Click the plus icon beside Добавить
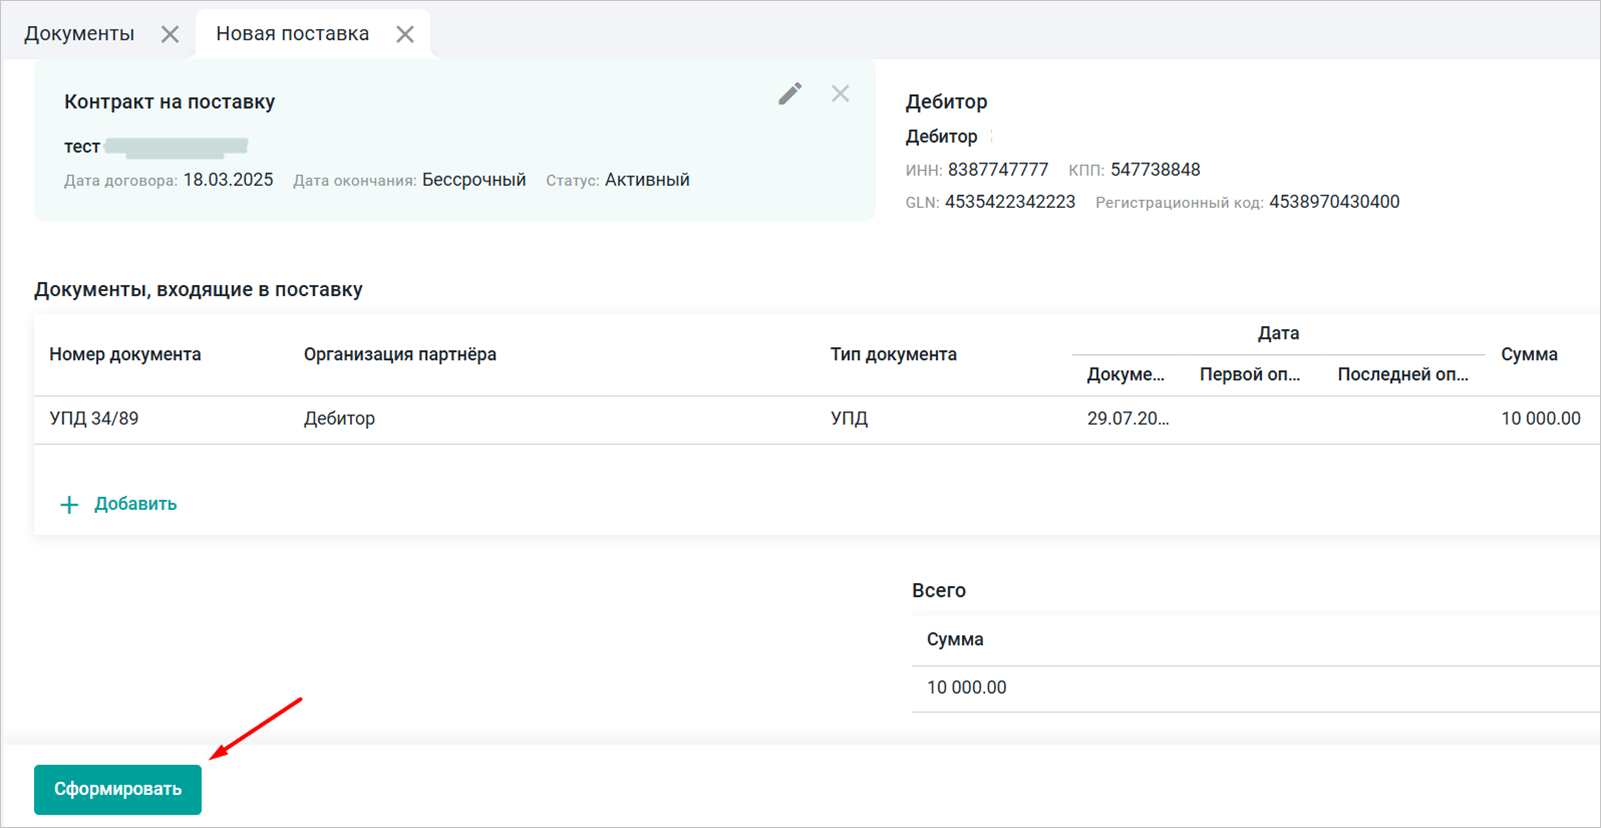The height and width of the screenshot is (828, 1601). tap(69, 505)
